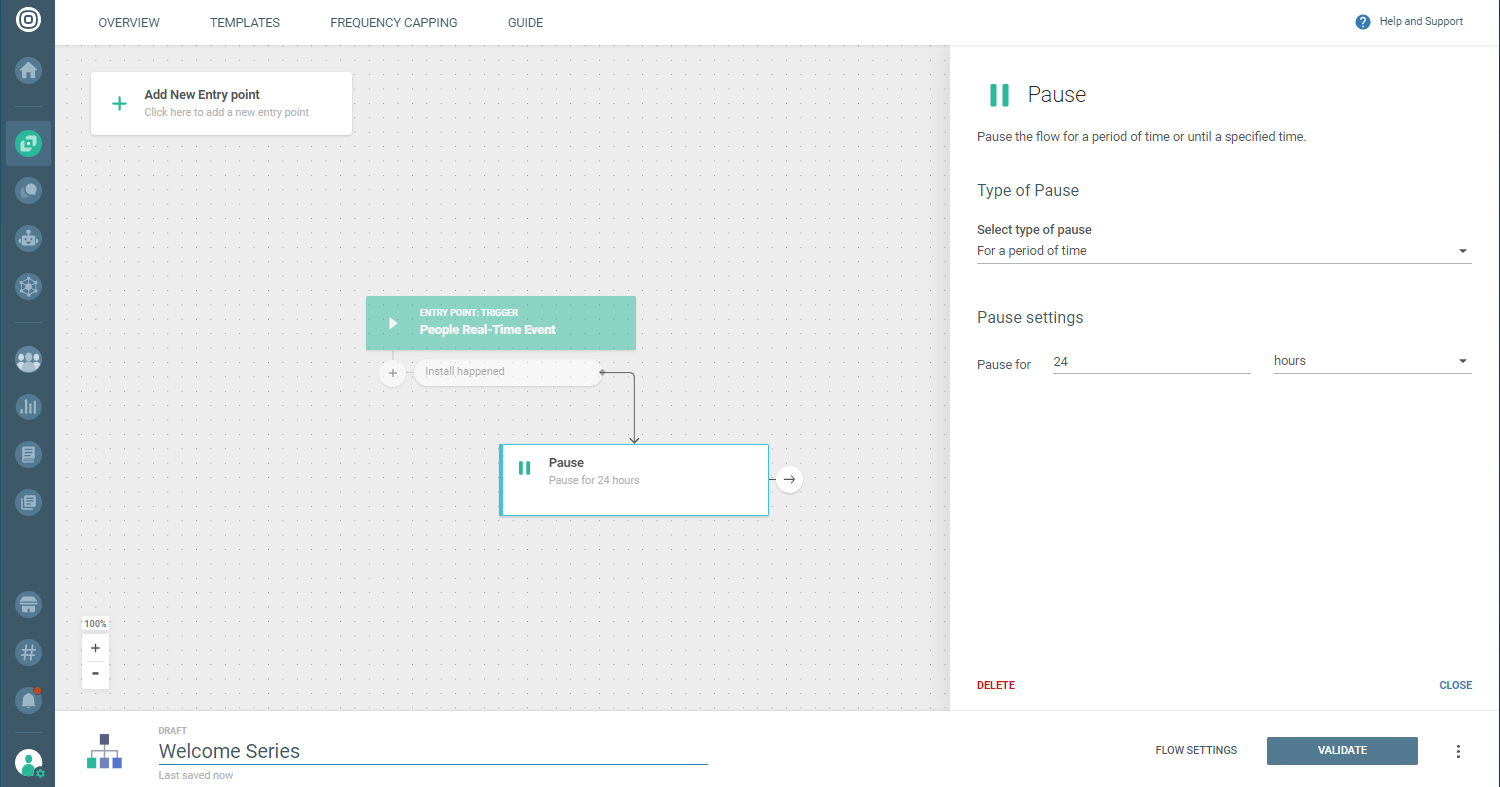Open the People audience sidebar icon

click(x=28, y=360)
